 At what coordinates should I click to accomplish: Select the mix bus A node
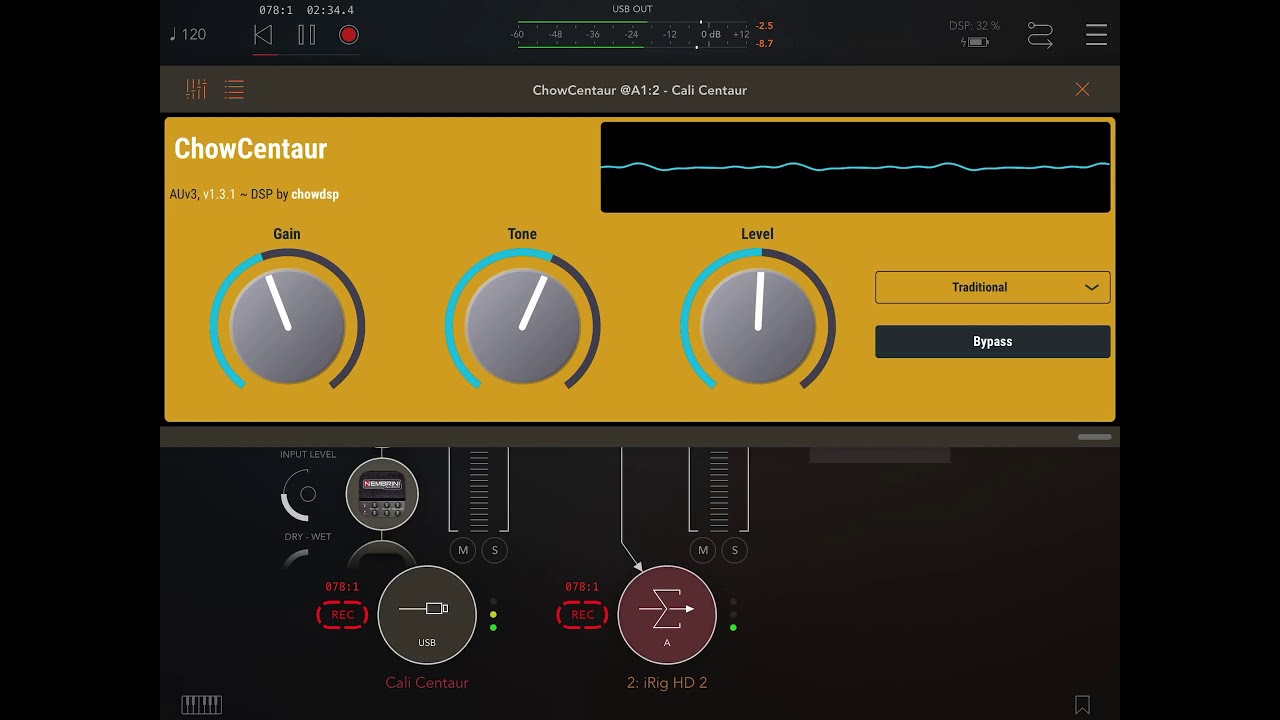coord(667,615)
